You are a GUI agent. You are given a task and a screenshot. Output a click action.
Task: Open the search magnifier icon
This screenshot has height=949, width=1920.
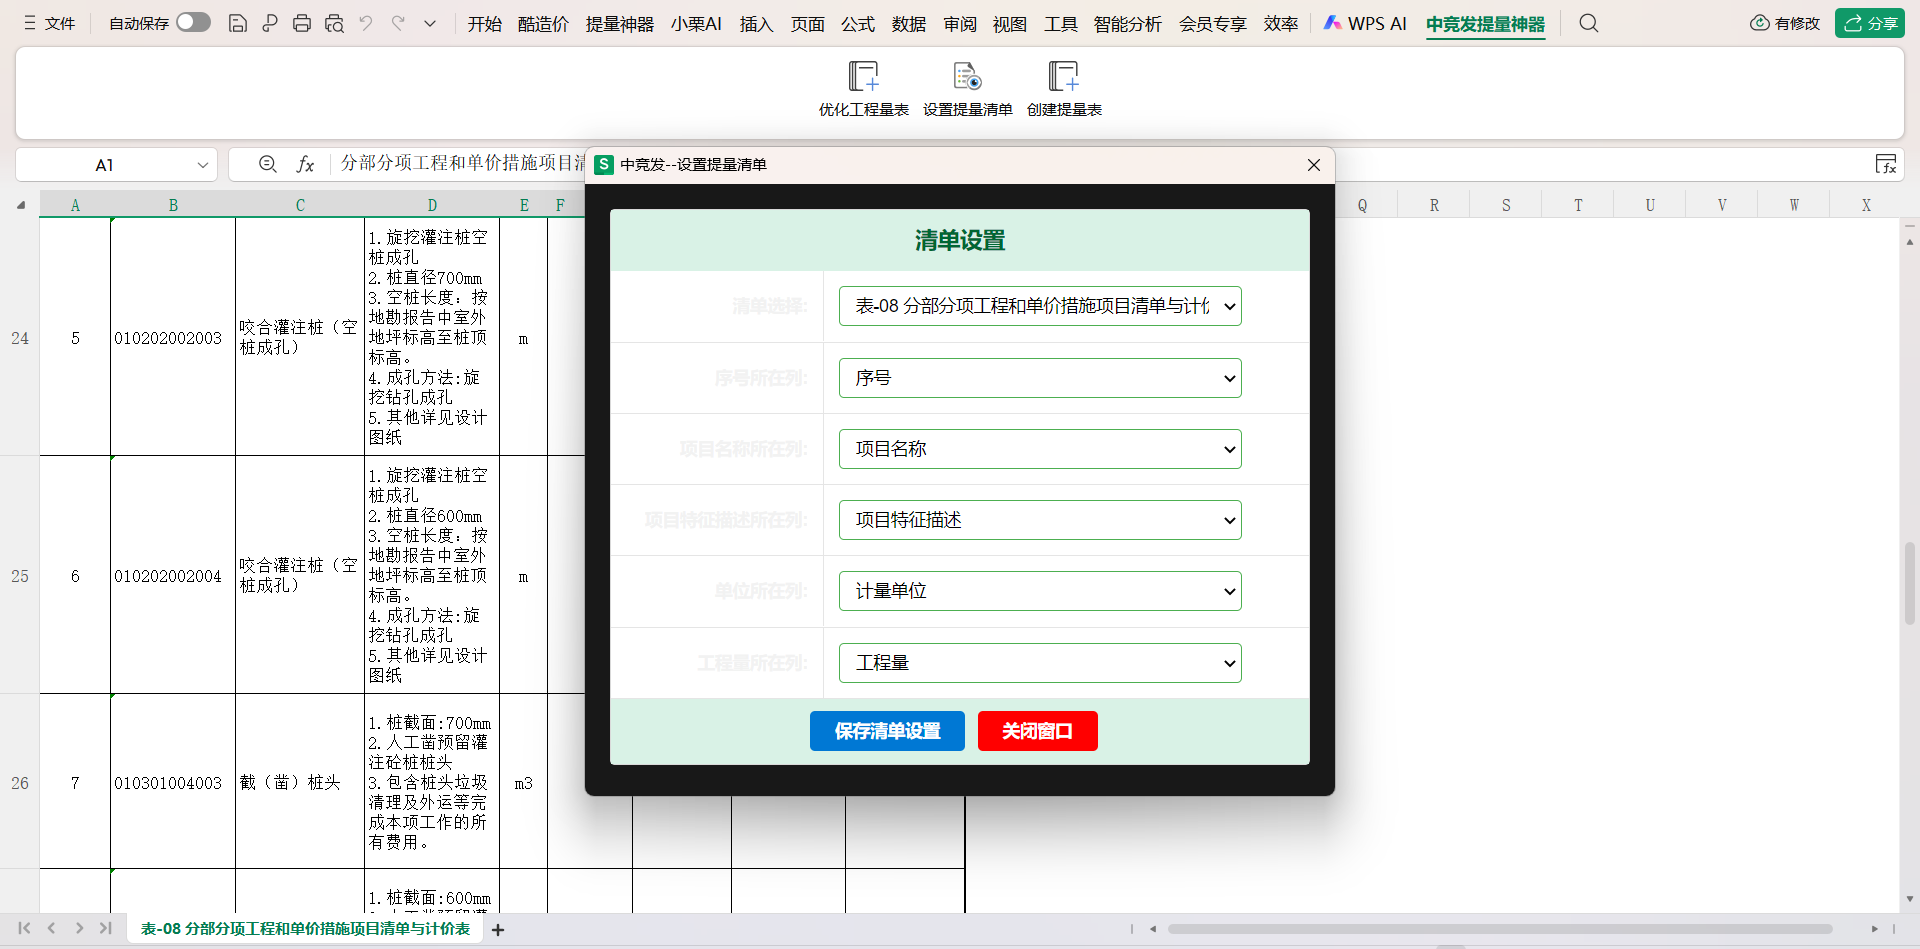click(x=1588, y=23)
